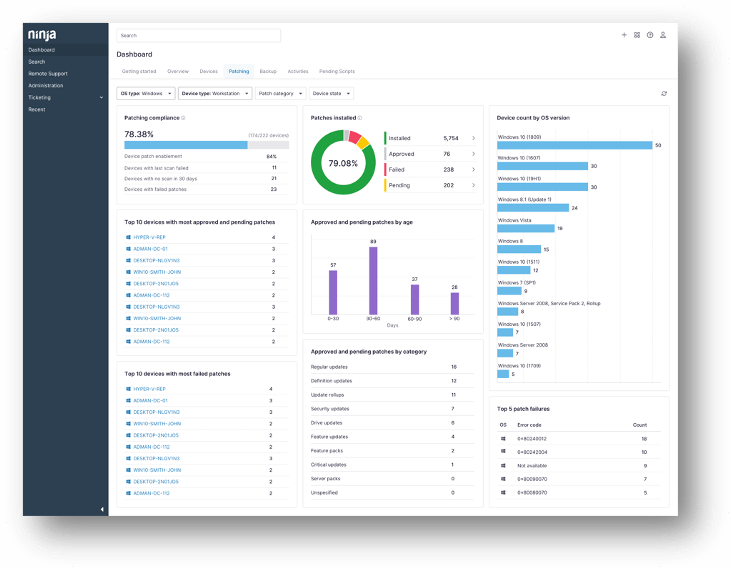Click the Patching compliance progress bar
The height and width of the screenshot is (568, 731).
[207, 145]
